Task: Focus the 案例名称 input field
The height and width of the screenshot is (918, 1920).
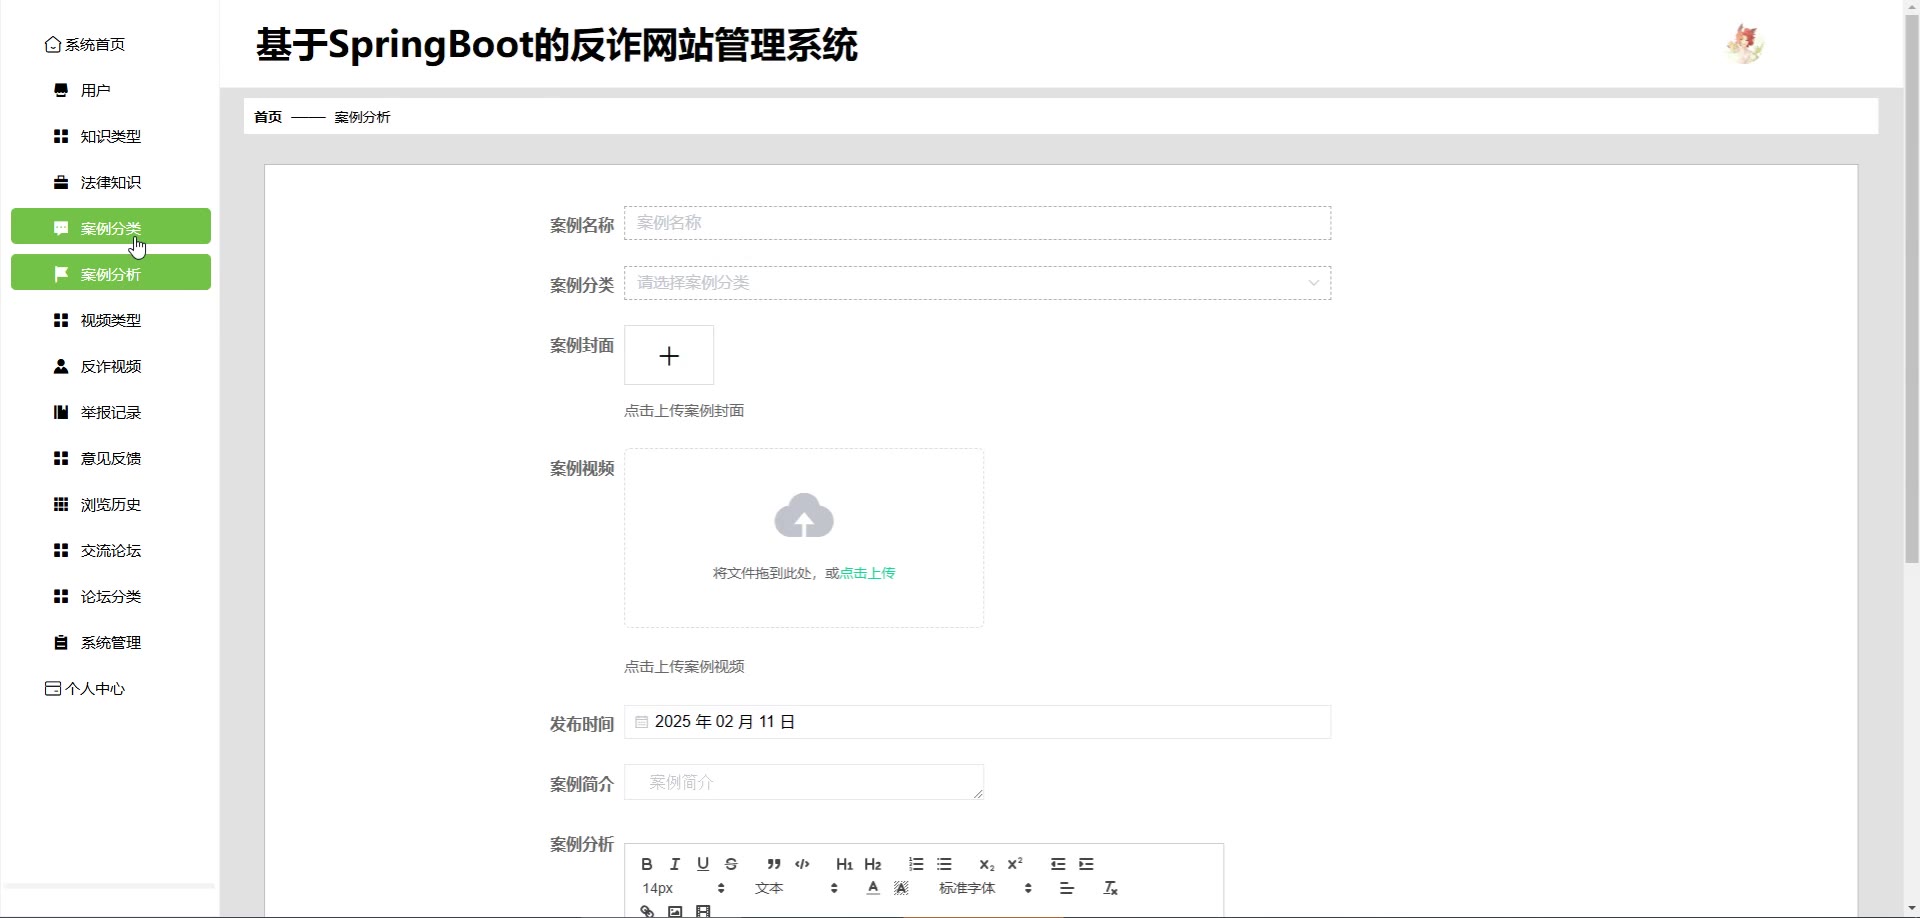Action: coord(977,223)
